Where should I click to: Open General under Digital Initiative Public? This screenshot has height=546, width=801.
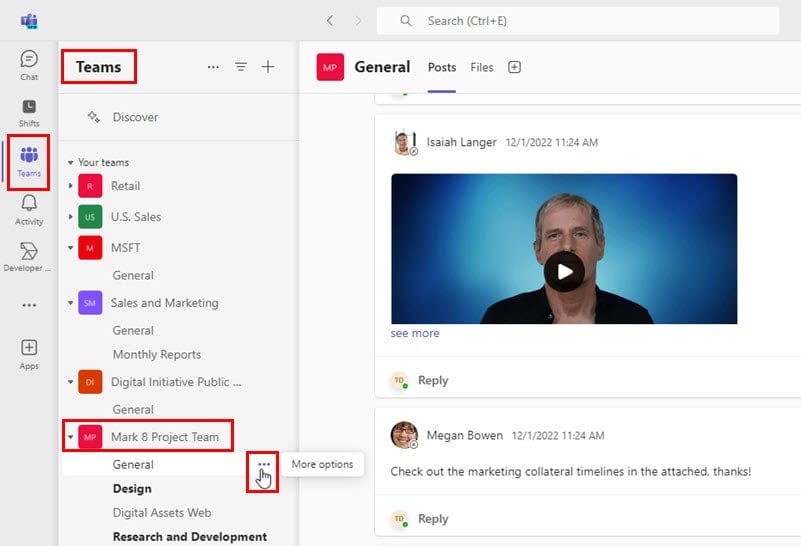tap(133, 410)
